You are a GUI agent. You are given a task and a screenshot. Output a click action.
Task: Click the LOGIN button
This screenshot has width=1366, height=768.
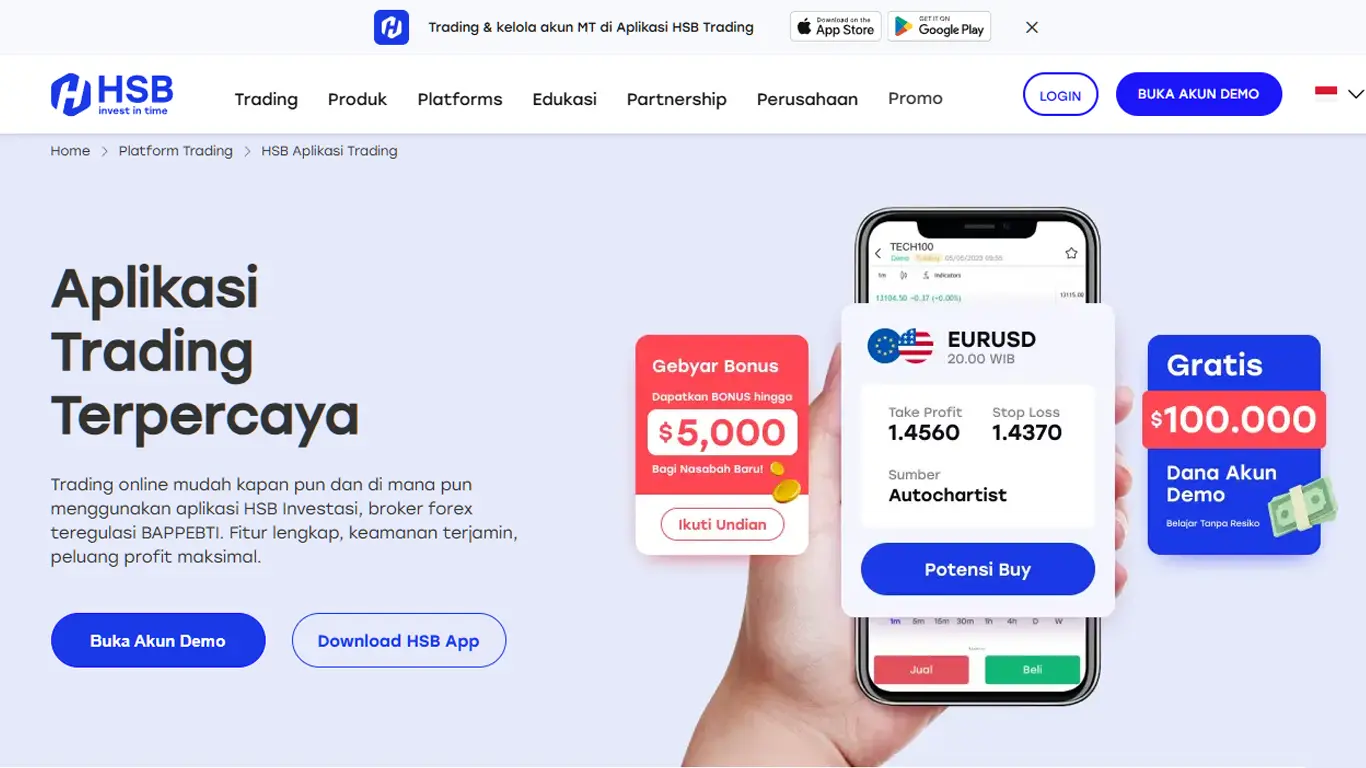click(x=1060, y=95)
